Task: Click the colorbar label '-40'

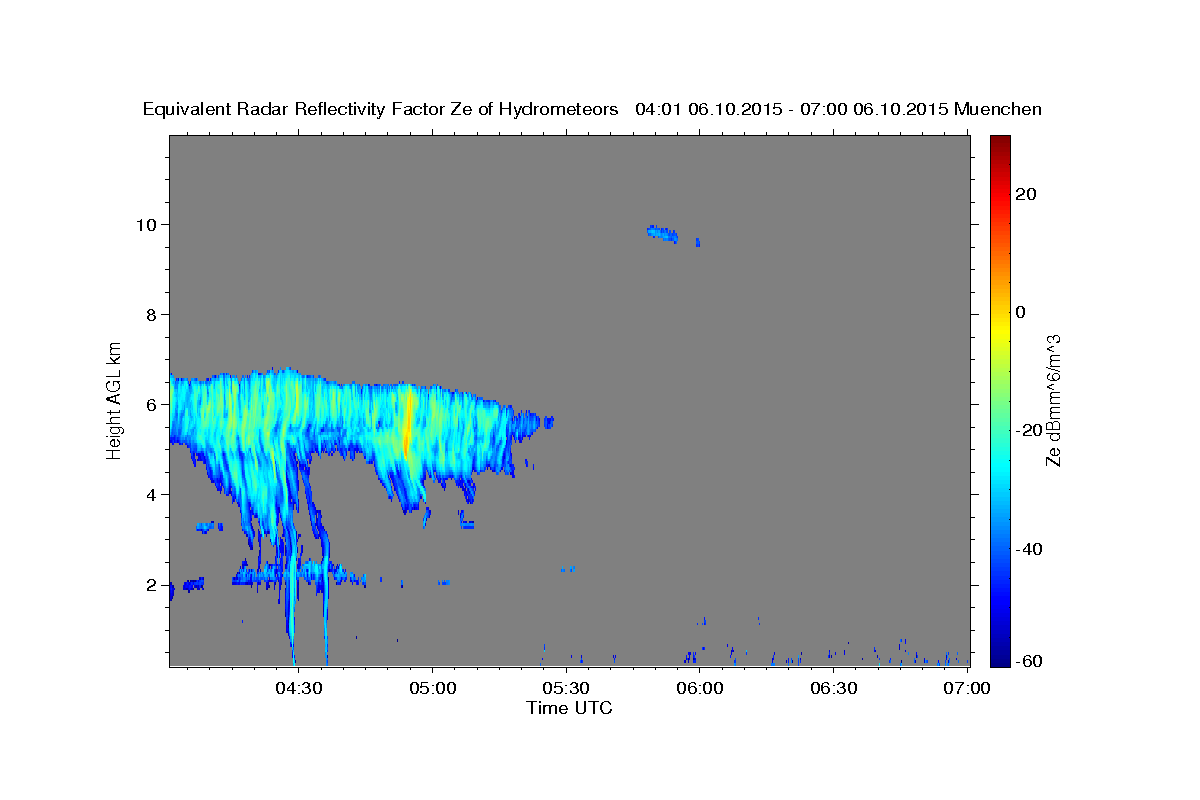Action: pyautogui.click(x=1028, y=549)
